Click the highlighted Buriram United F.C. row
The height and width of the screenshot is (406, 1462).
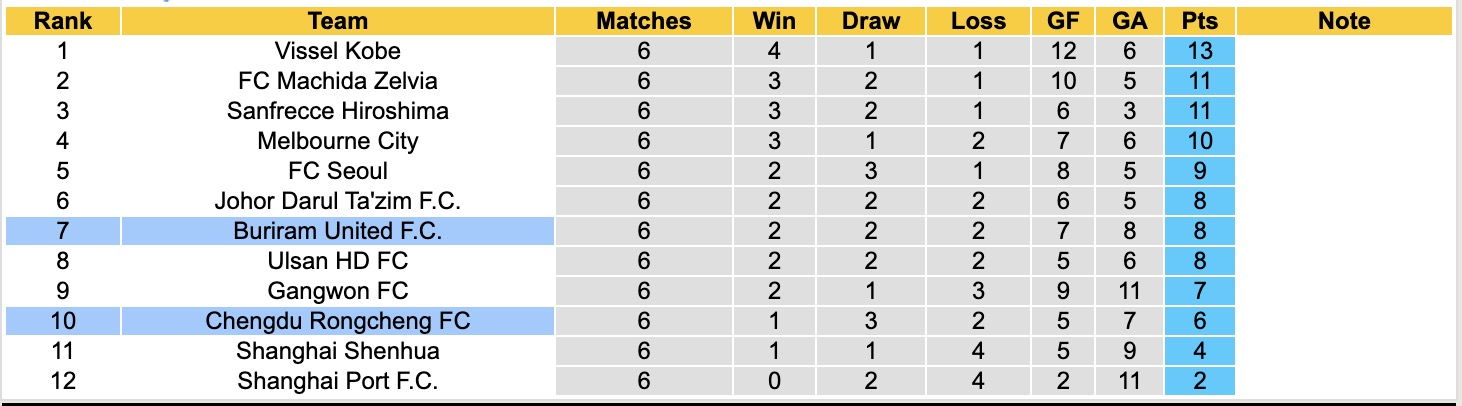click(x=337, y=231)
